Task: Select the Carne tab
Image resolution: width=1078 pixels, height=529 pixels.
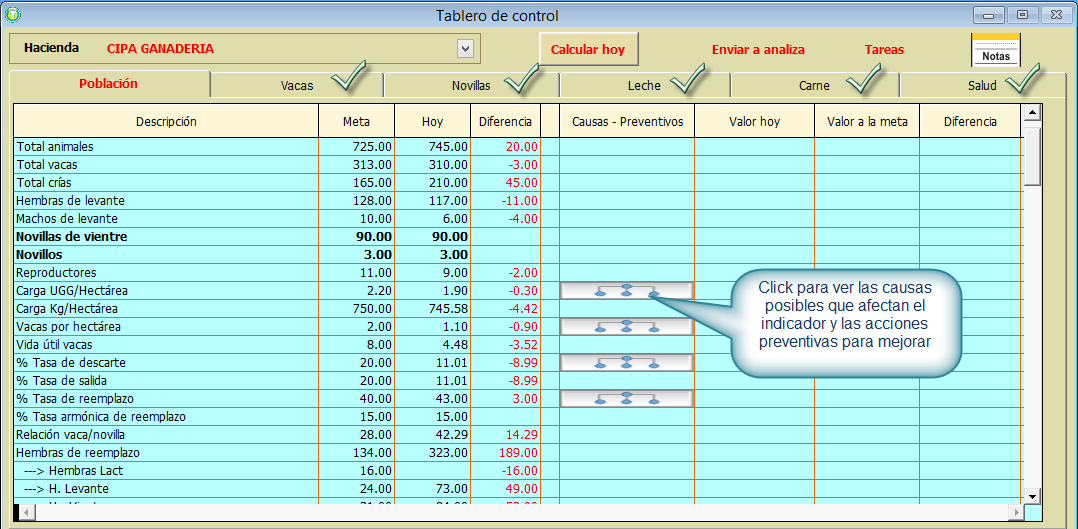Action: 813,86
